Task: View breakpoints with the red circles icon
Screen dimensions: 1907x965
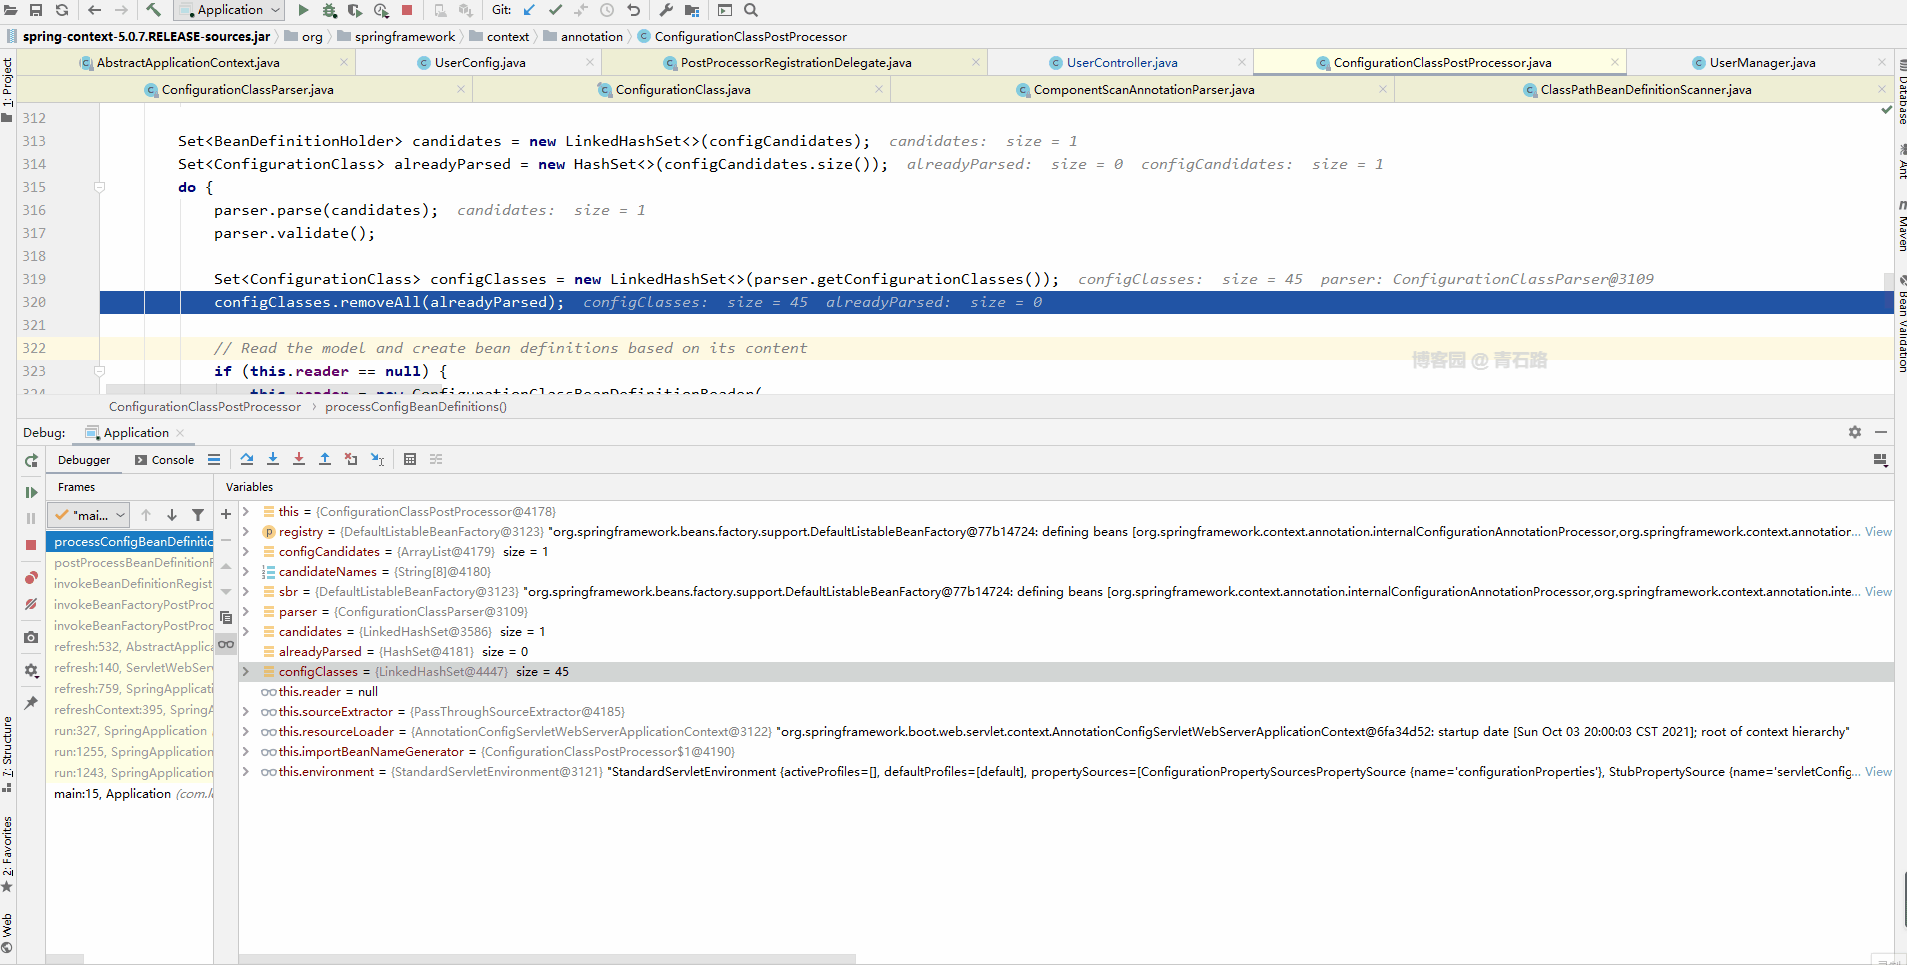Action: [x=31, y=578]
